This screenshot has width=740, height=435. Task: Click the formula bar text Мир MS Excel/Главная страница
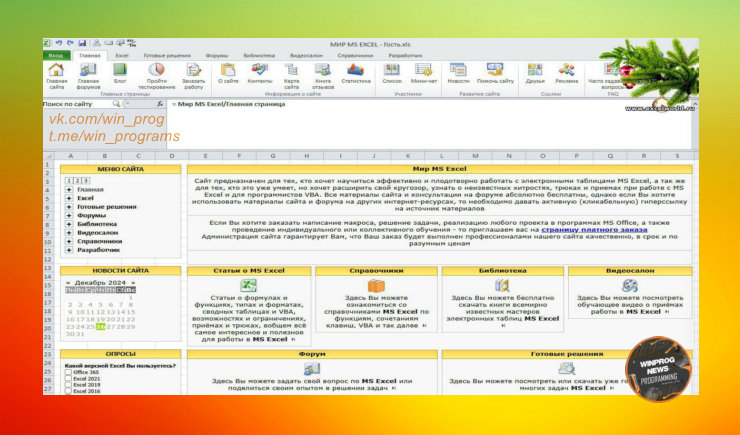[231, 104]
